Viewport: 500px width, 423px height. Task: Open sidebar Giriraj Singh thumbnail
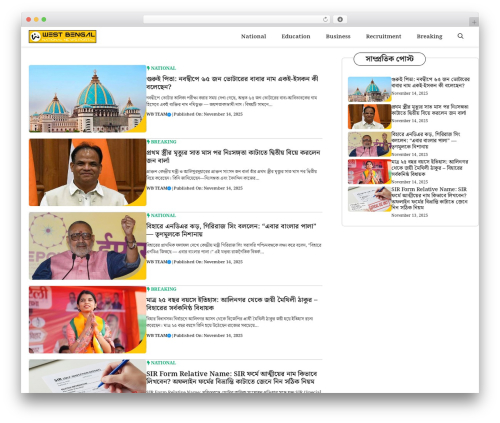tap(370, 144)
